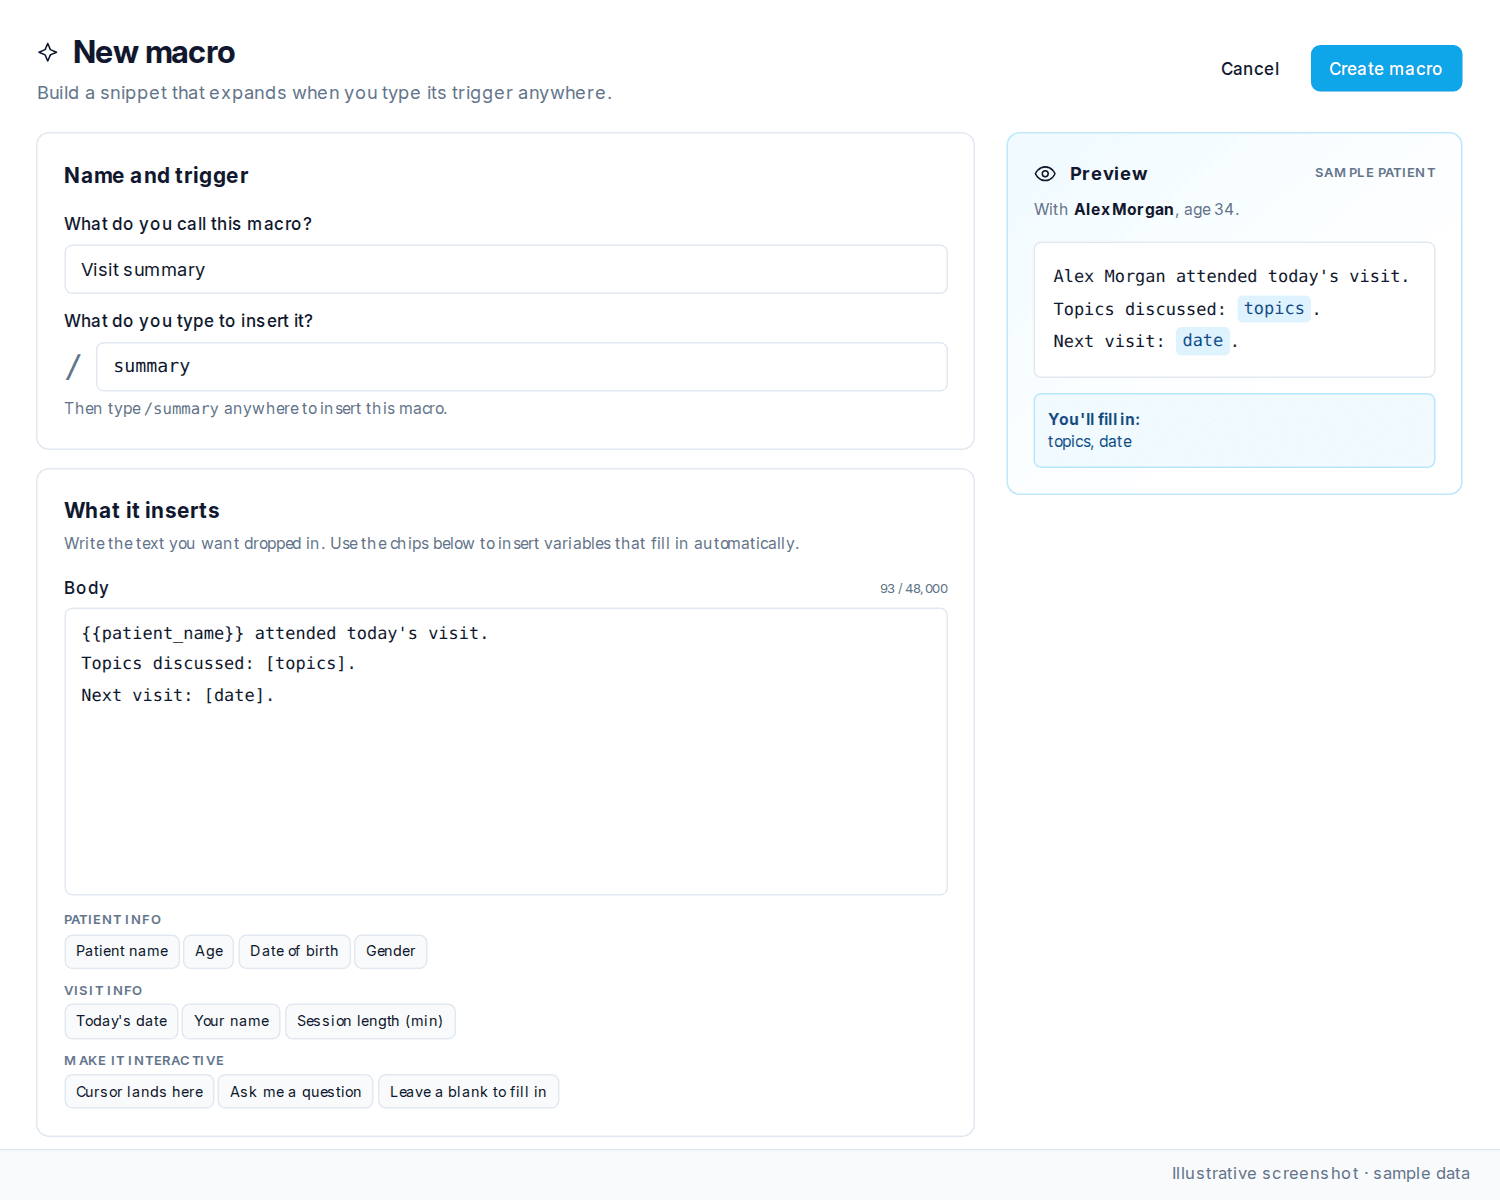Add the 'Ask me a question' chip
The height and width of the screenshot is (1200, 1500).
[296, 1092]
